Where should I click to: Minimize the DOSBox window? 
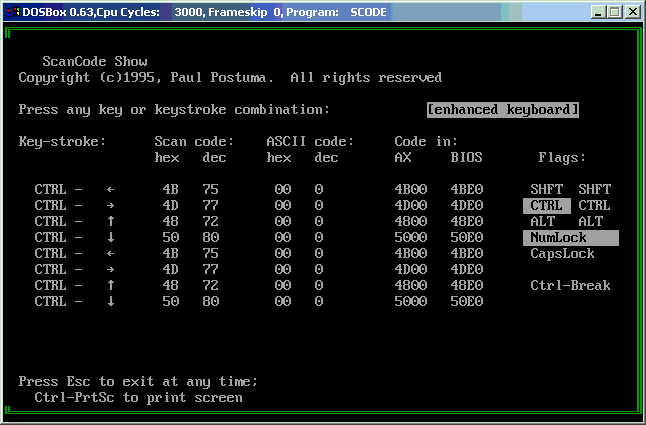point(598,12)
